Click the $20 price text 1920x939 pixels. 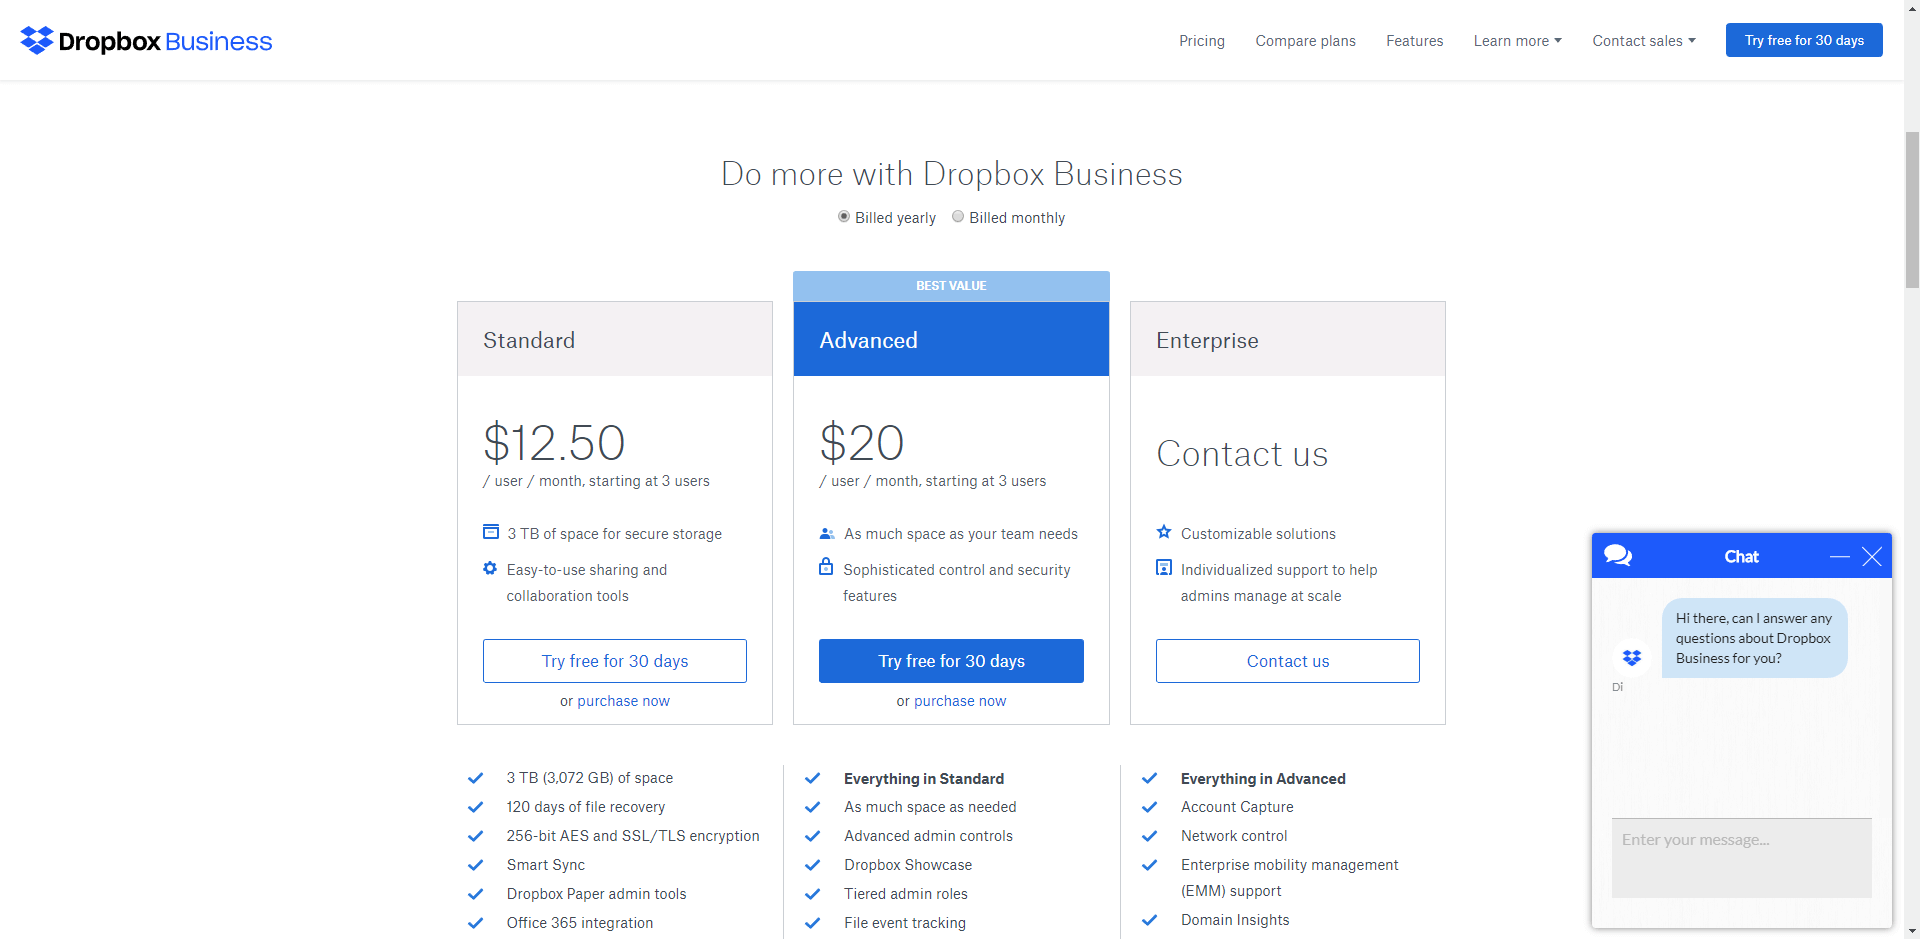[x=861, y=442]
